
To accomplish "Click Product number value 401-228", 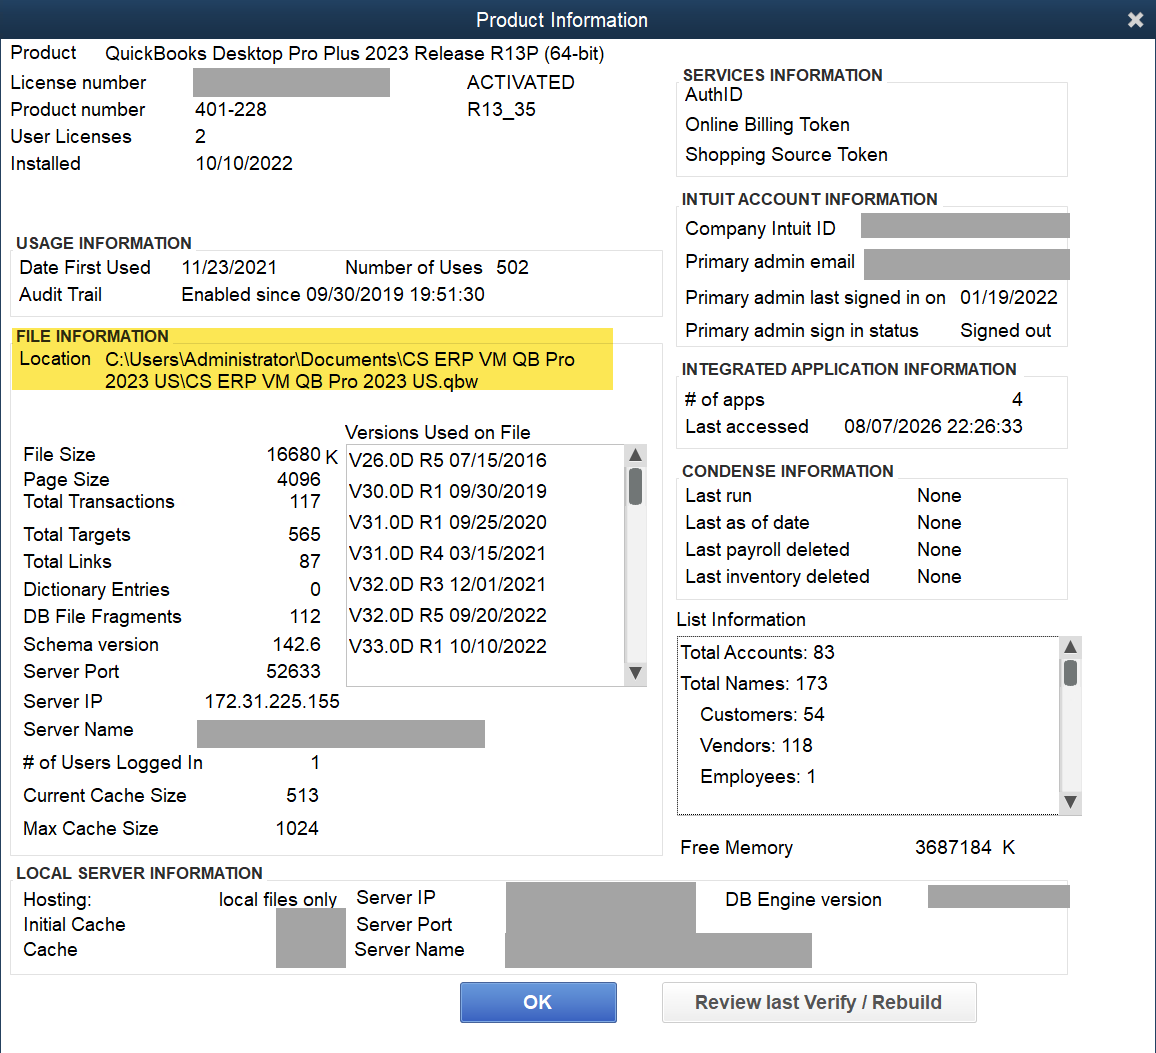I will (x=231, y=109).
